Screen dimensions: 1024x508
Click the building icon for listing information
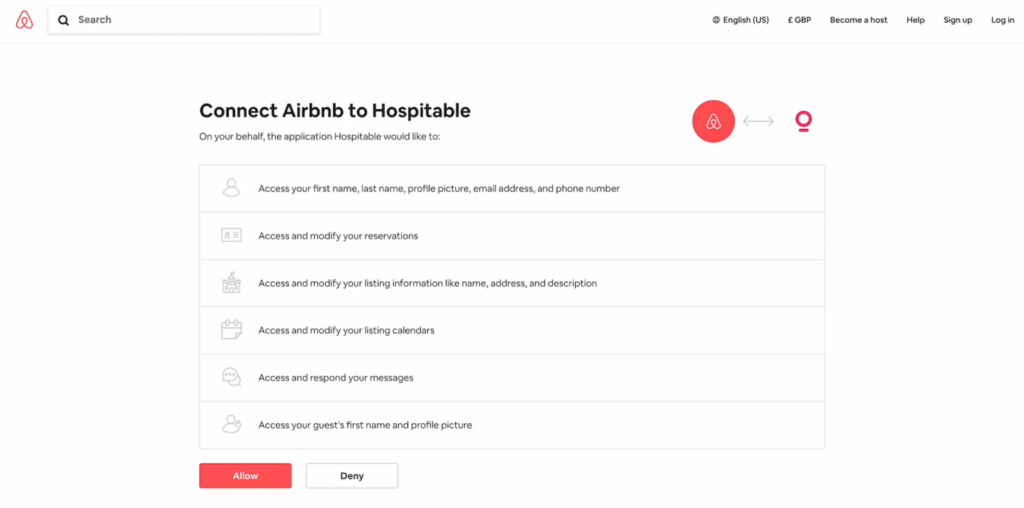(x=231, y=283)
